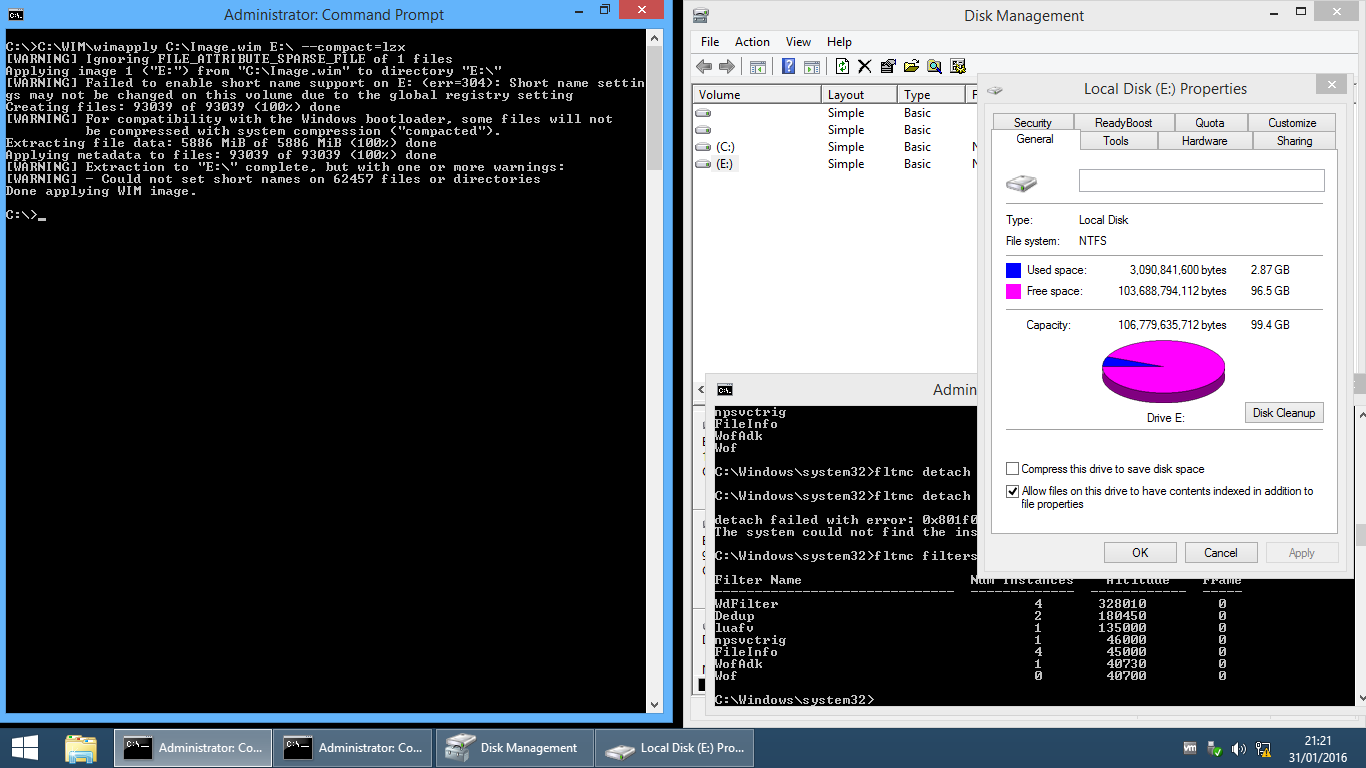This screenshot has height=768, width=1366.
Task: Open the View menu
Action: click(x=798, y=42)
